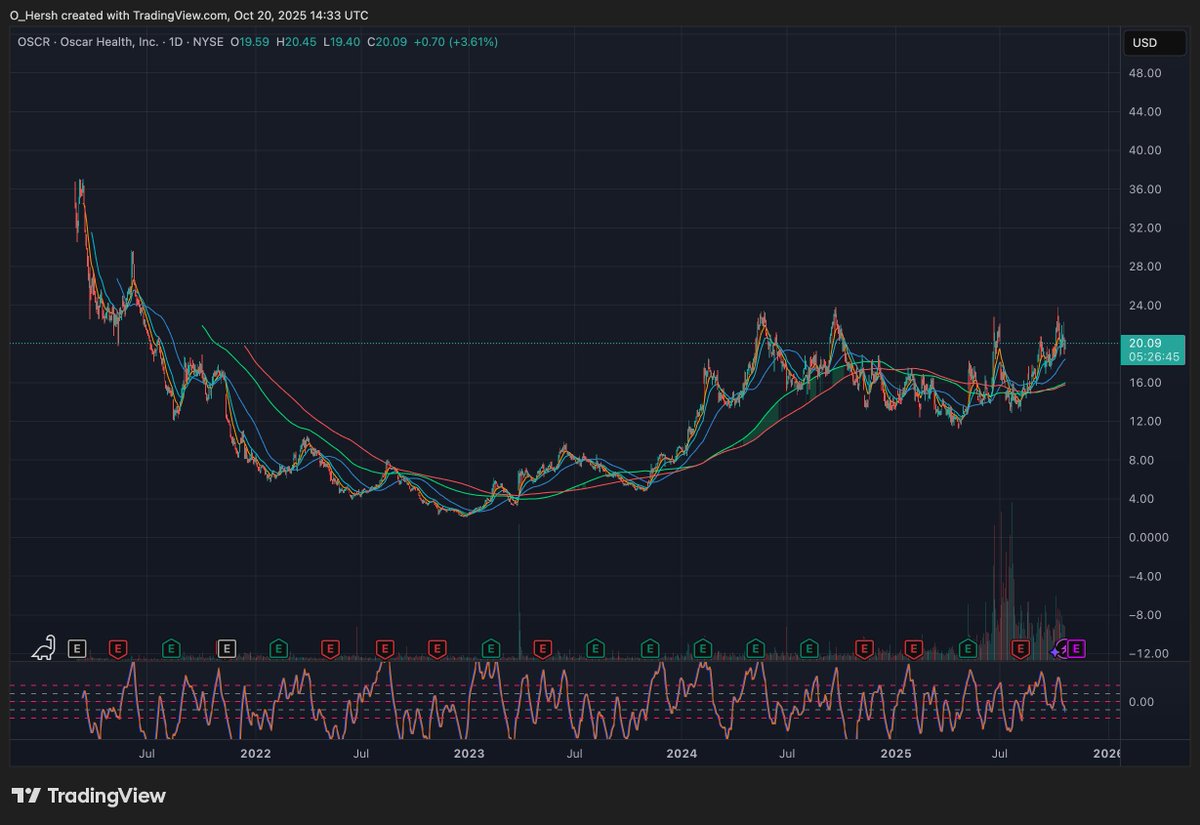The height and width of the screenshot is (825, 1200).
Task: Click the bar countdown 05:26:45
Action: [1153, 356]
